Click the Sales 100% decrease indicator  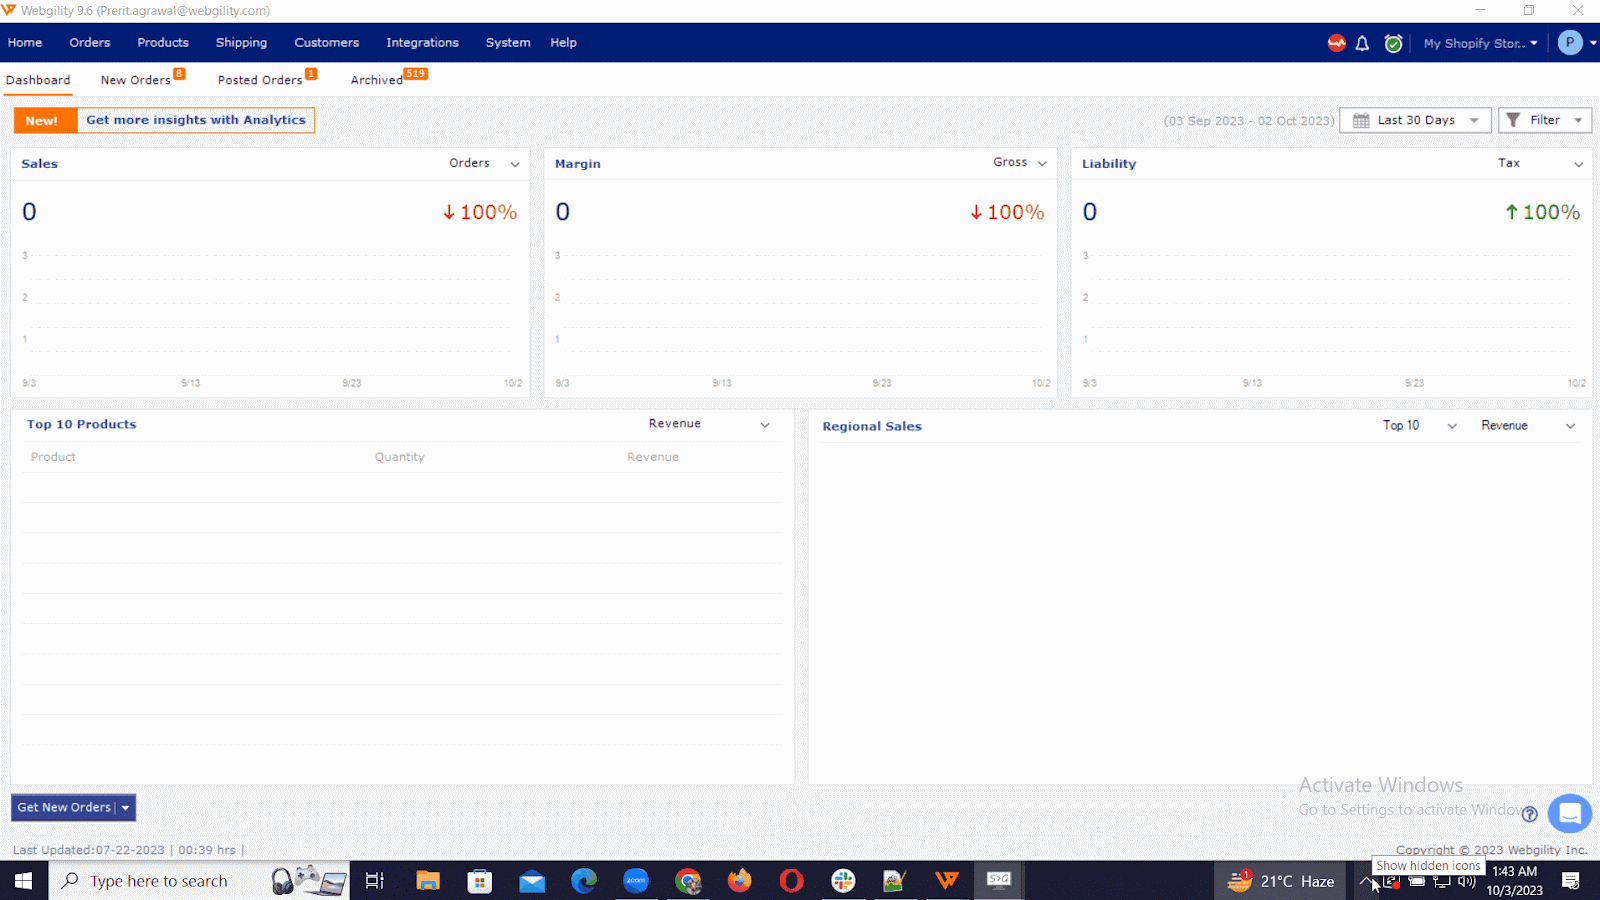[x=480, y=212]
